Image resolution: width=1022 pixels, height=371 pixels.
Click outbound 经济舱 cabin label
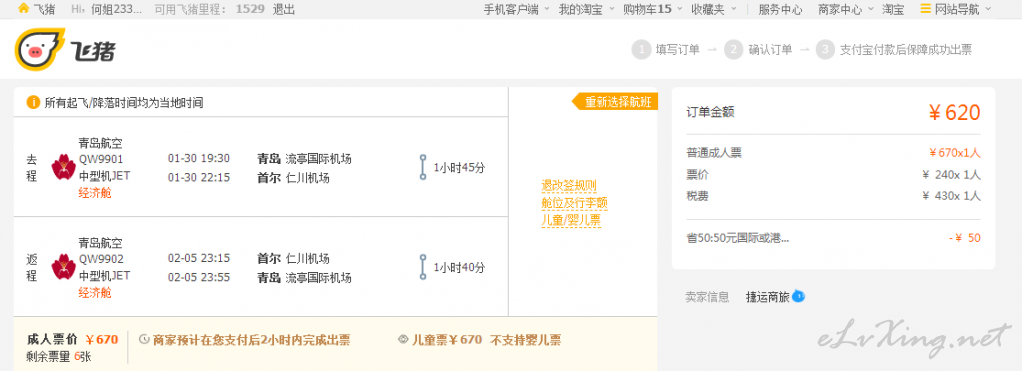pyautogui.click(x=95, y=194)
